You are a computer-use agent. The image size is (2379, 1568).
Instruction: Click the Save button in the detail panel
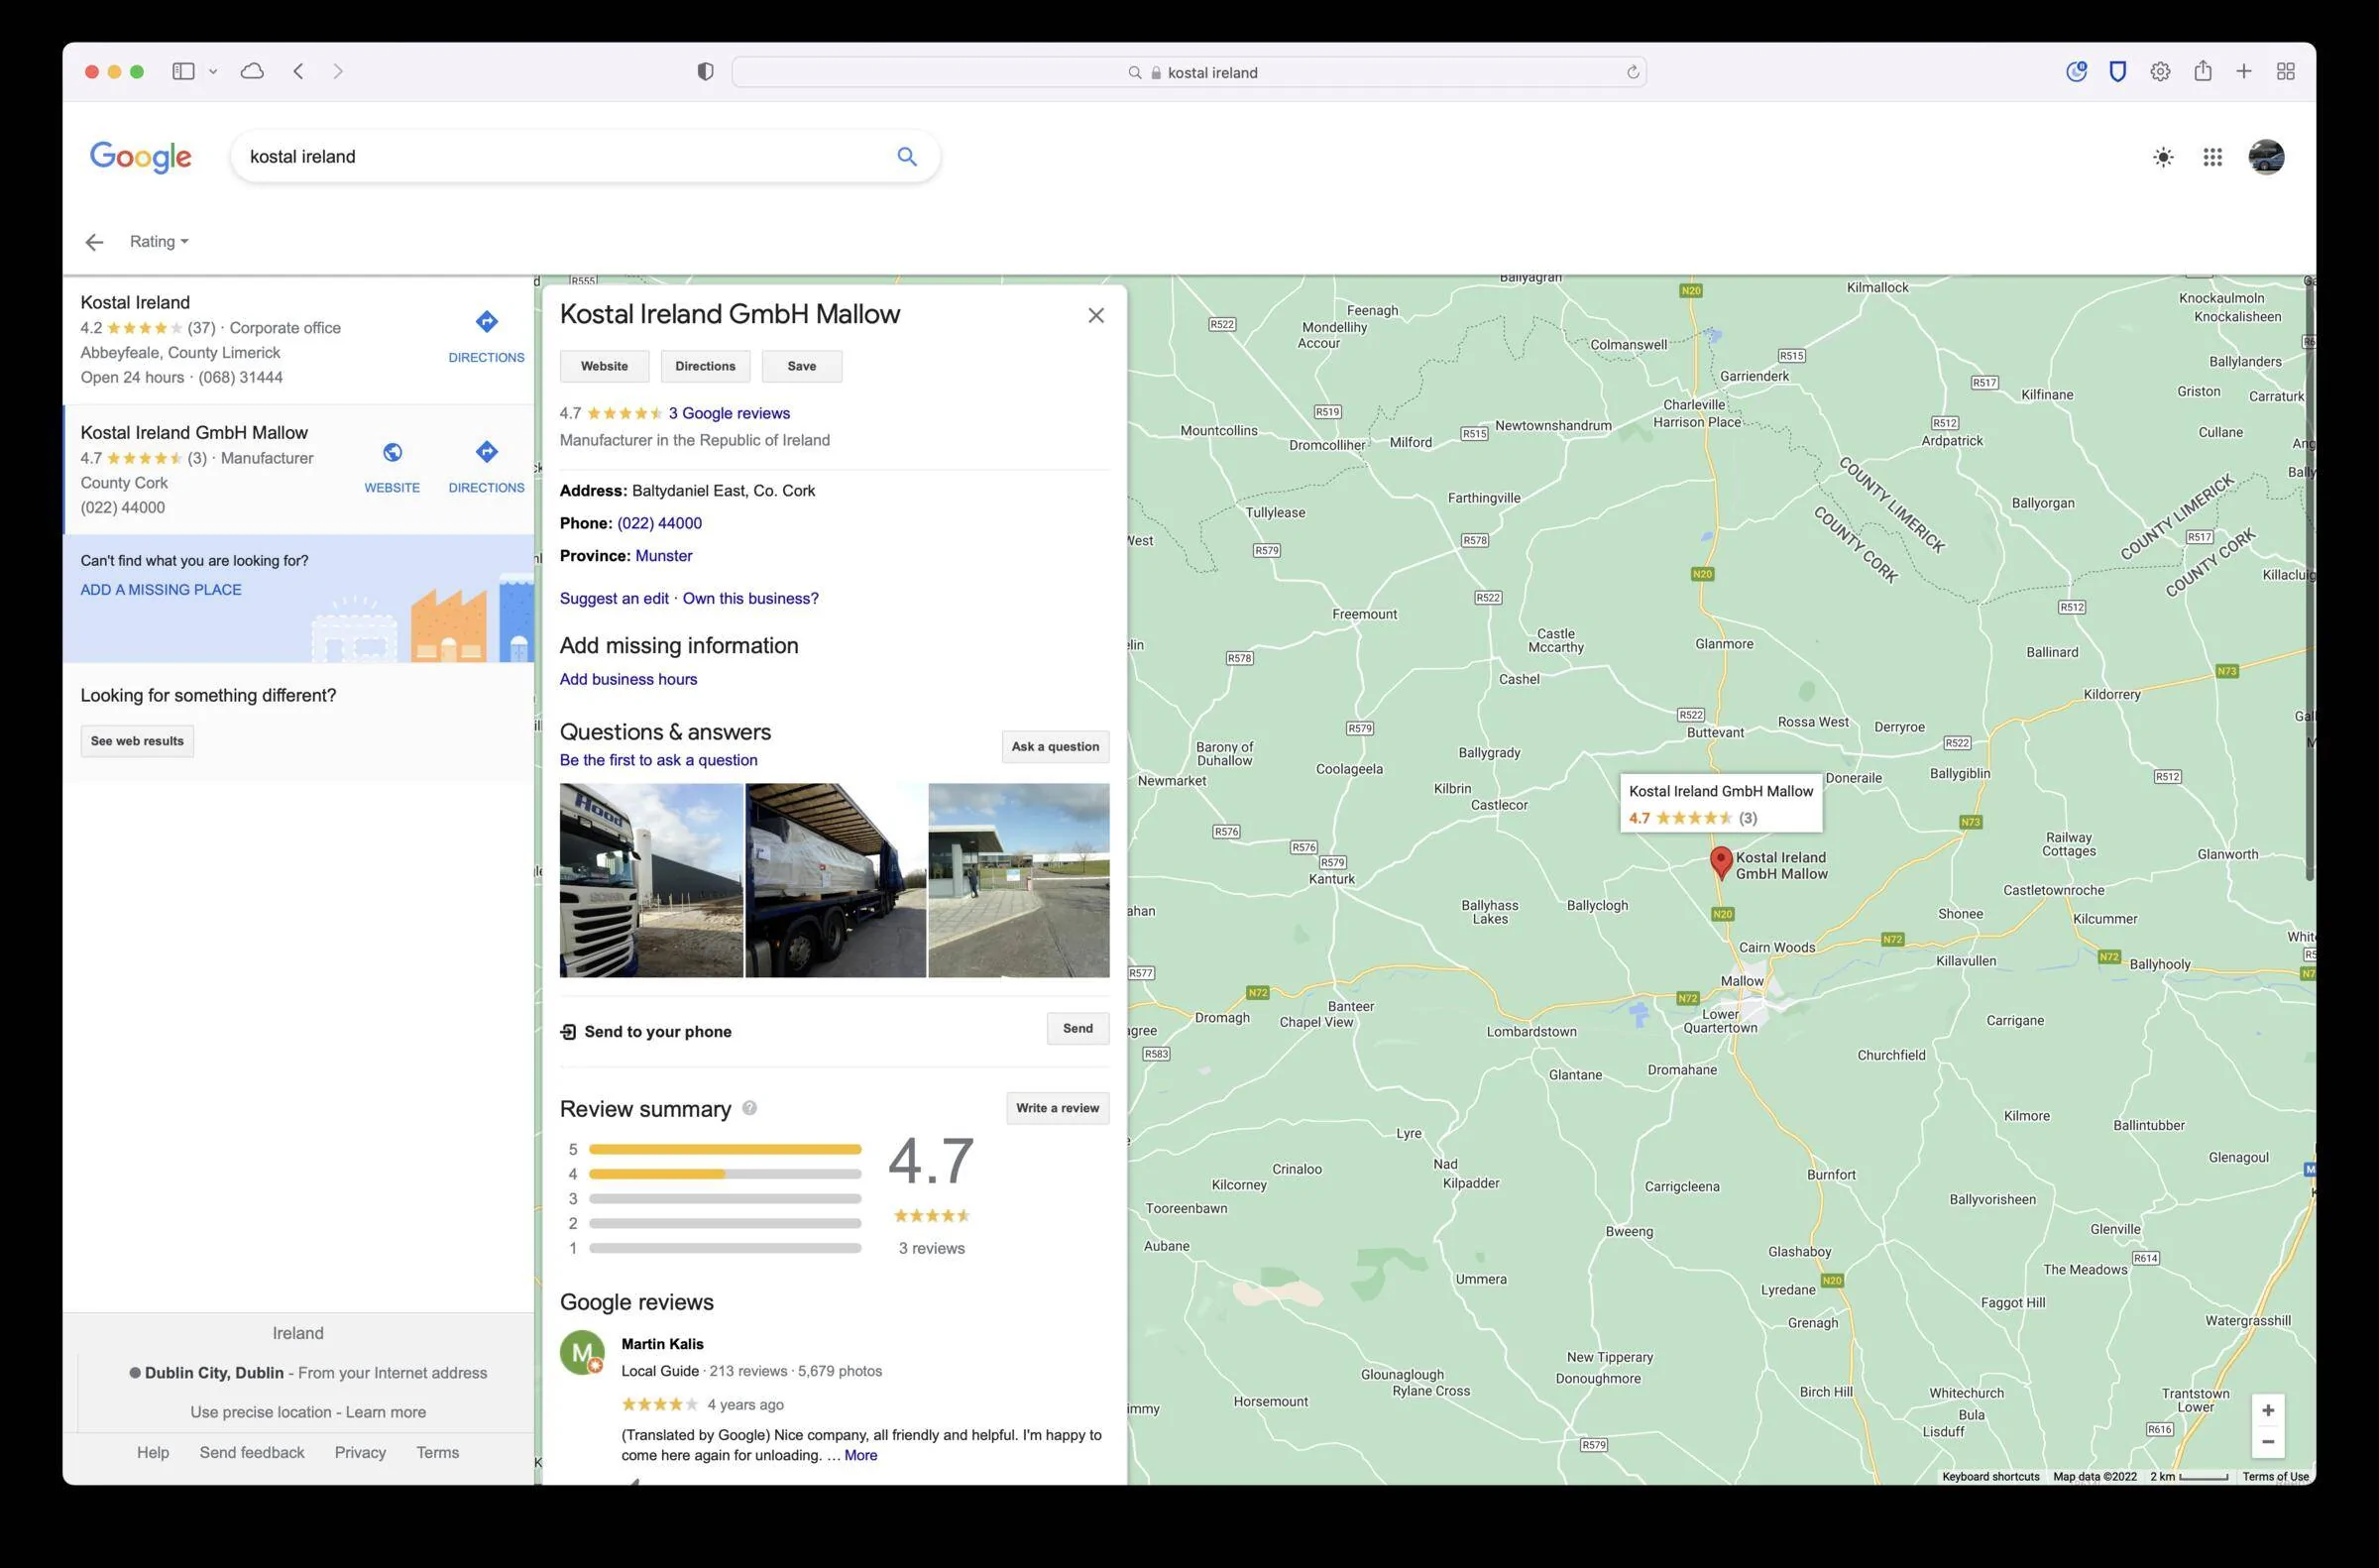[x=801, y=366]
